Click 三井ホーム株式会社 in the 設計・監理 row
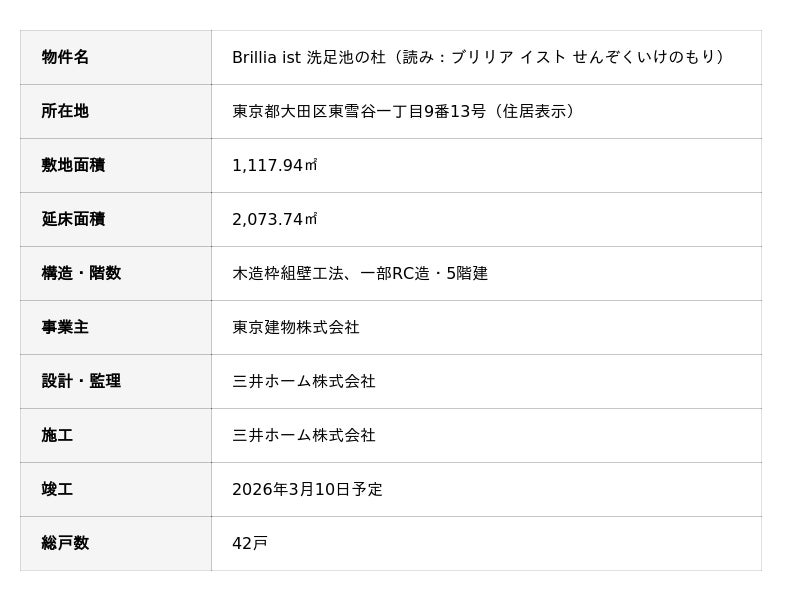The width and height of the screenshot is (800, 601). (x=303, y=381)
